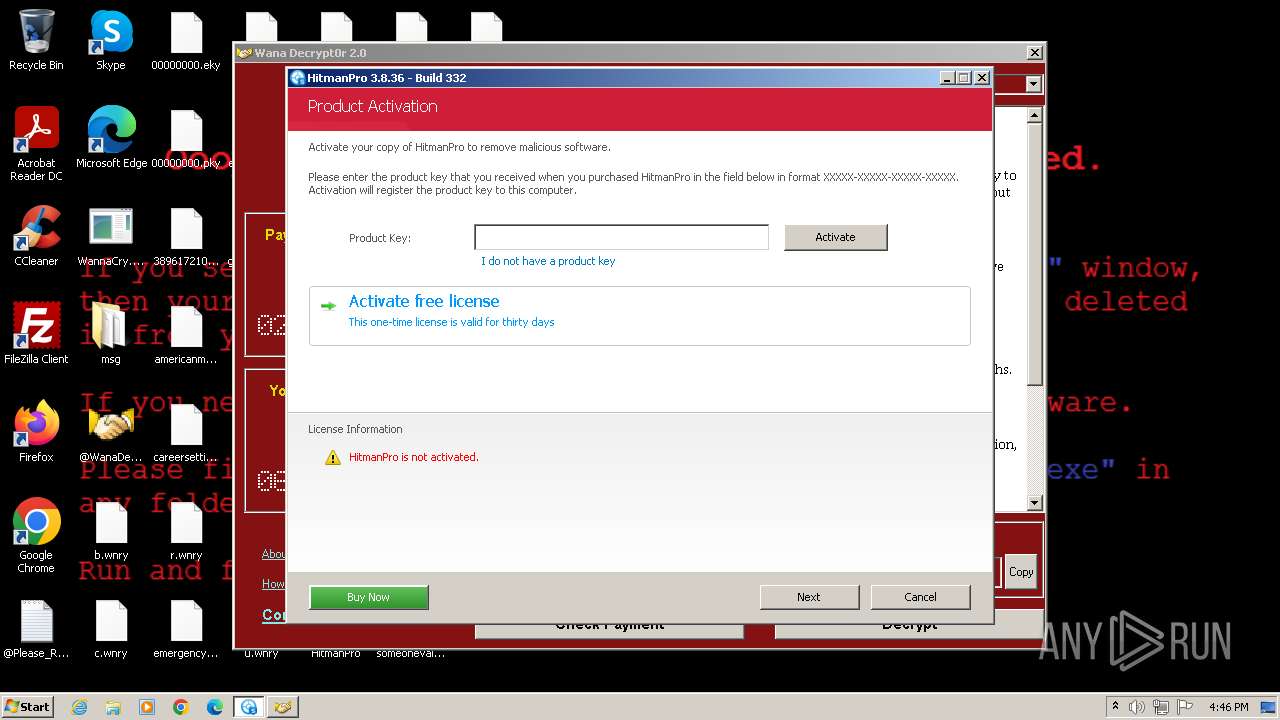Click the Next button
Viewport: 1280px width, 720px height.
pos(809,597)
